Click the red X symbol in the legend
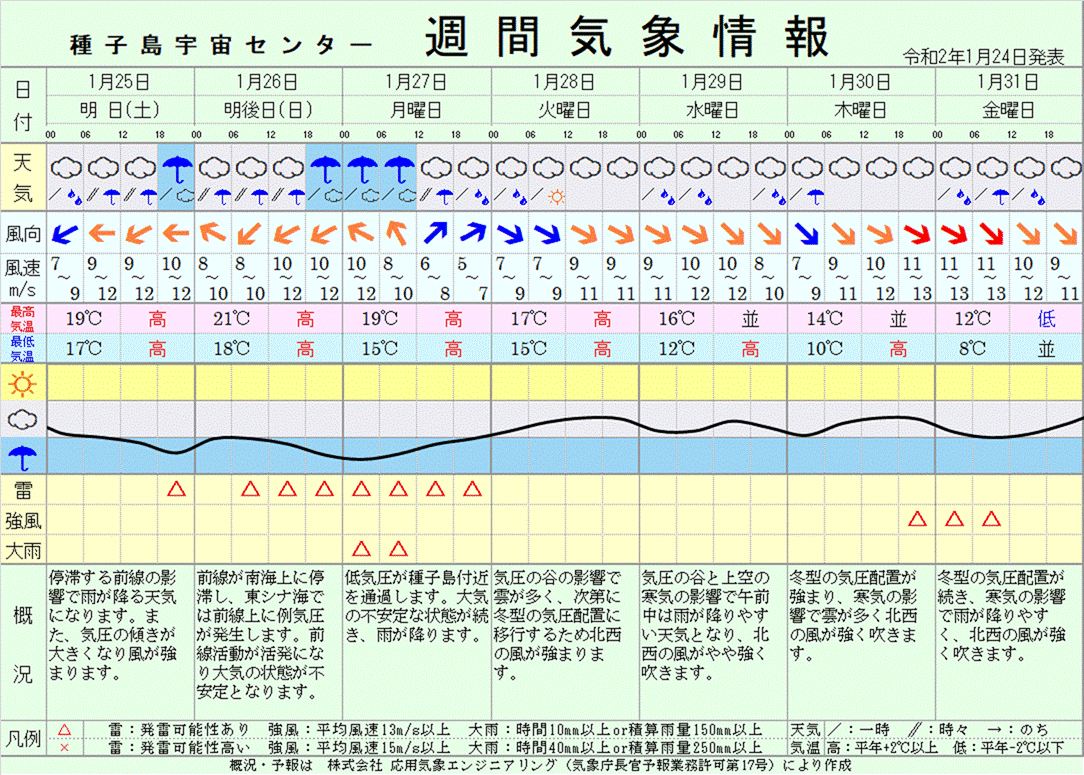 pos(65,748)
